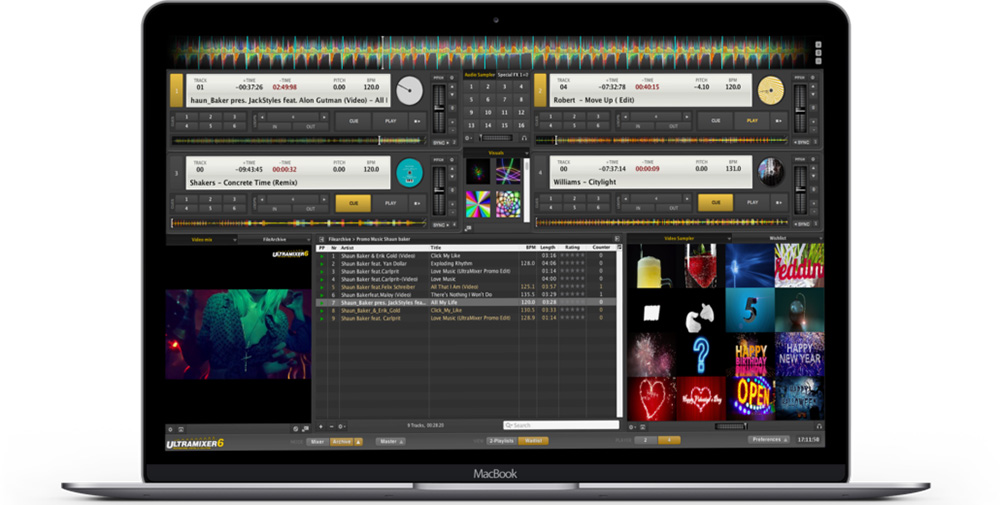Select the Wishlist tab
1000x505 pixels.
coord(777,238)
